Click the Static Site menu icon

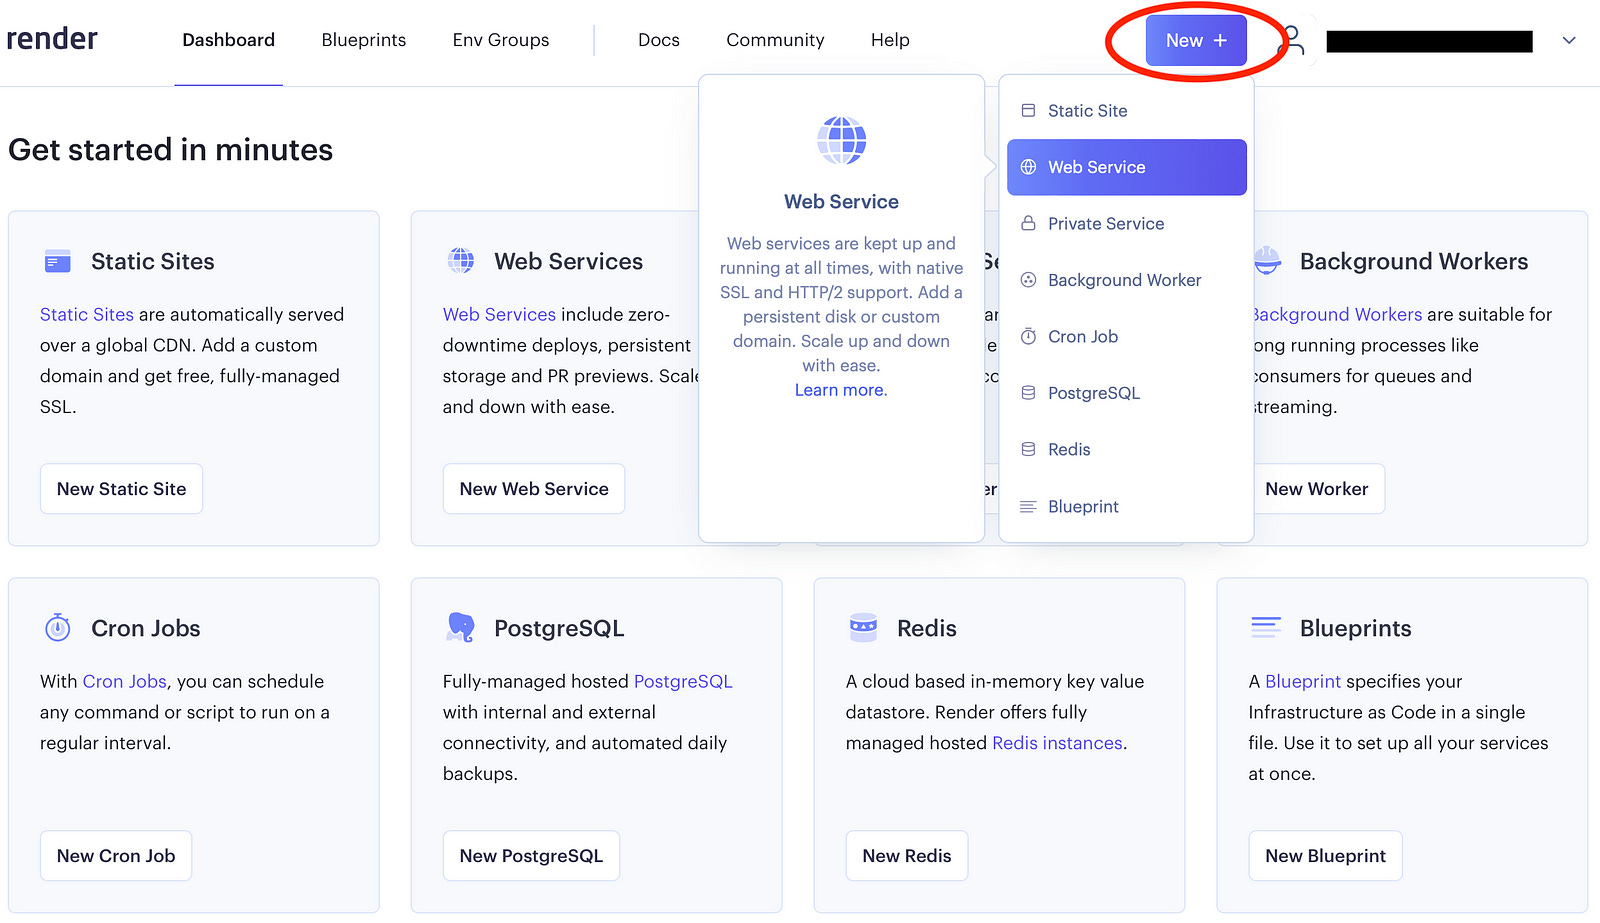pos(1028,111)
